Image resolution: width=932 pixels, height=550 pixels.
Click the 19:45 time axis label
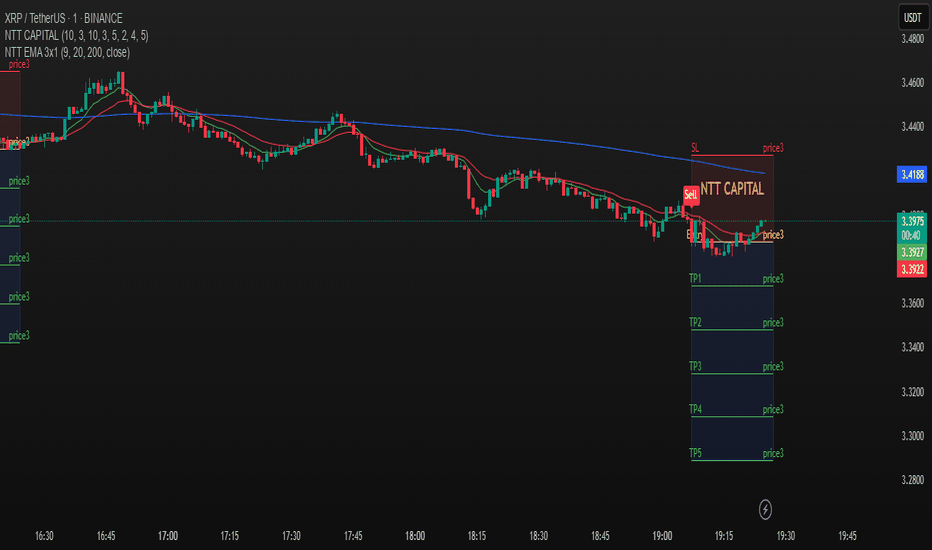[848, 536]
